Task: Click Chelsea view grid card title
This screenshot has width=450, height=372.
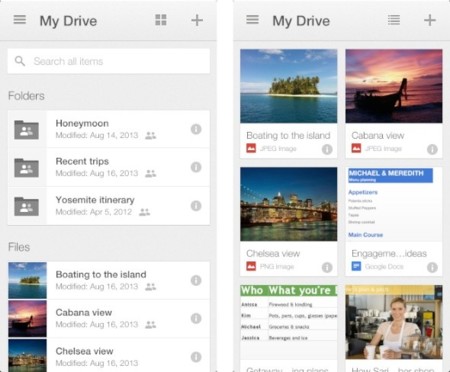Action: click(273, 253)
